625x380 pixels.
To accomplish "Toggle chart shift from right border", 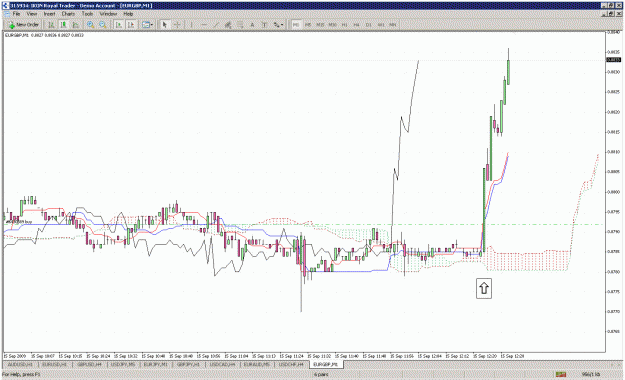I will click(x=131, y=25).
